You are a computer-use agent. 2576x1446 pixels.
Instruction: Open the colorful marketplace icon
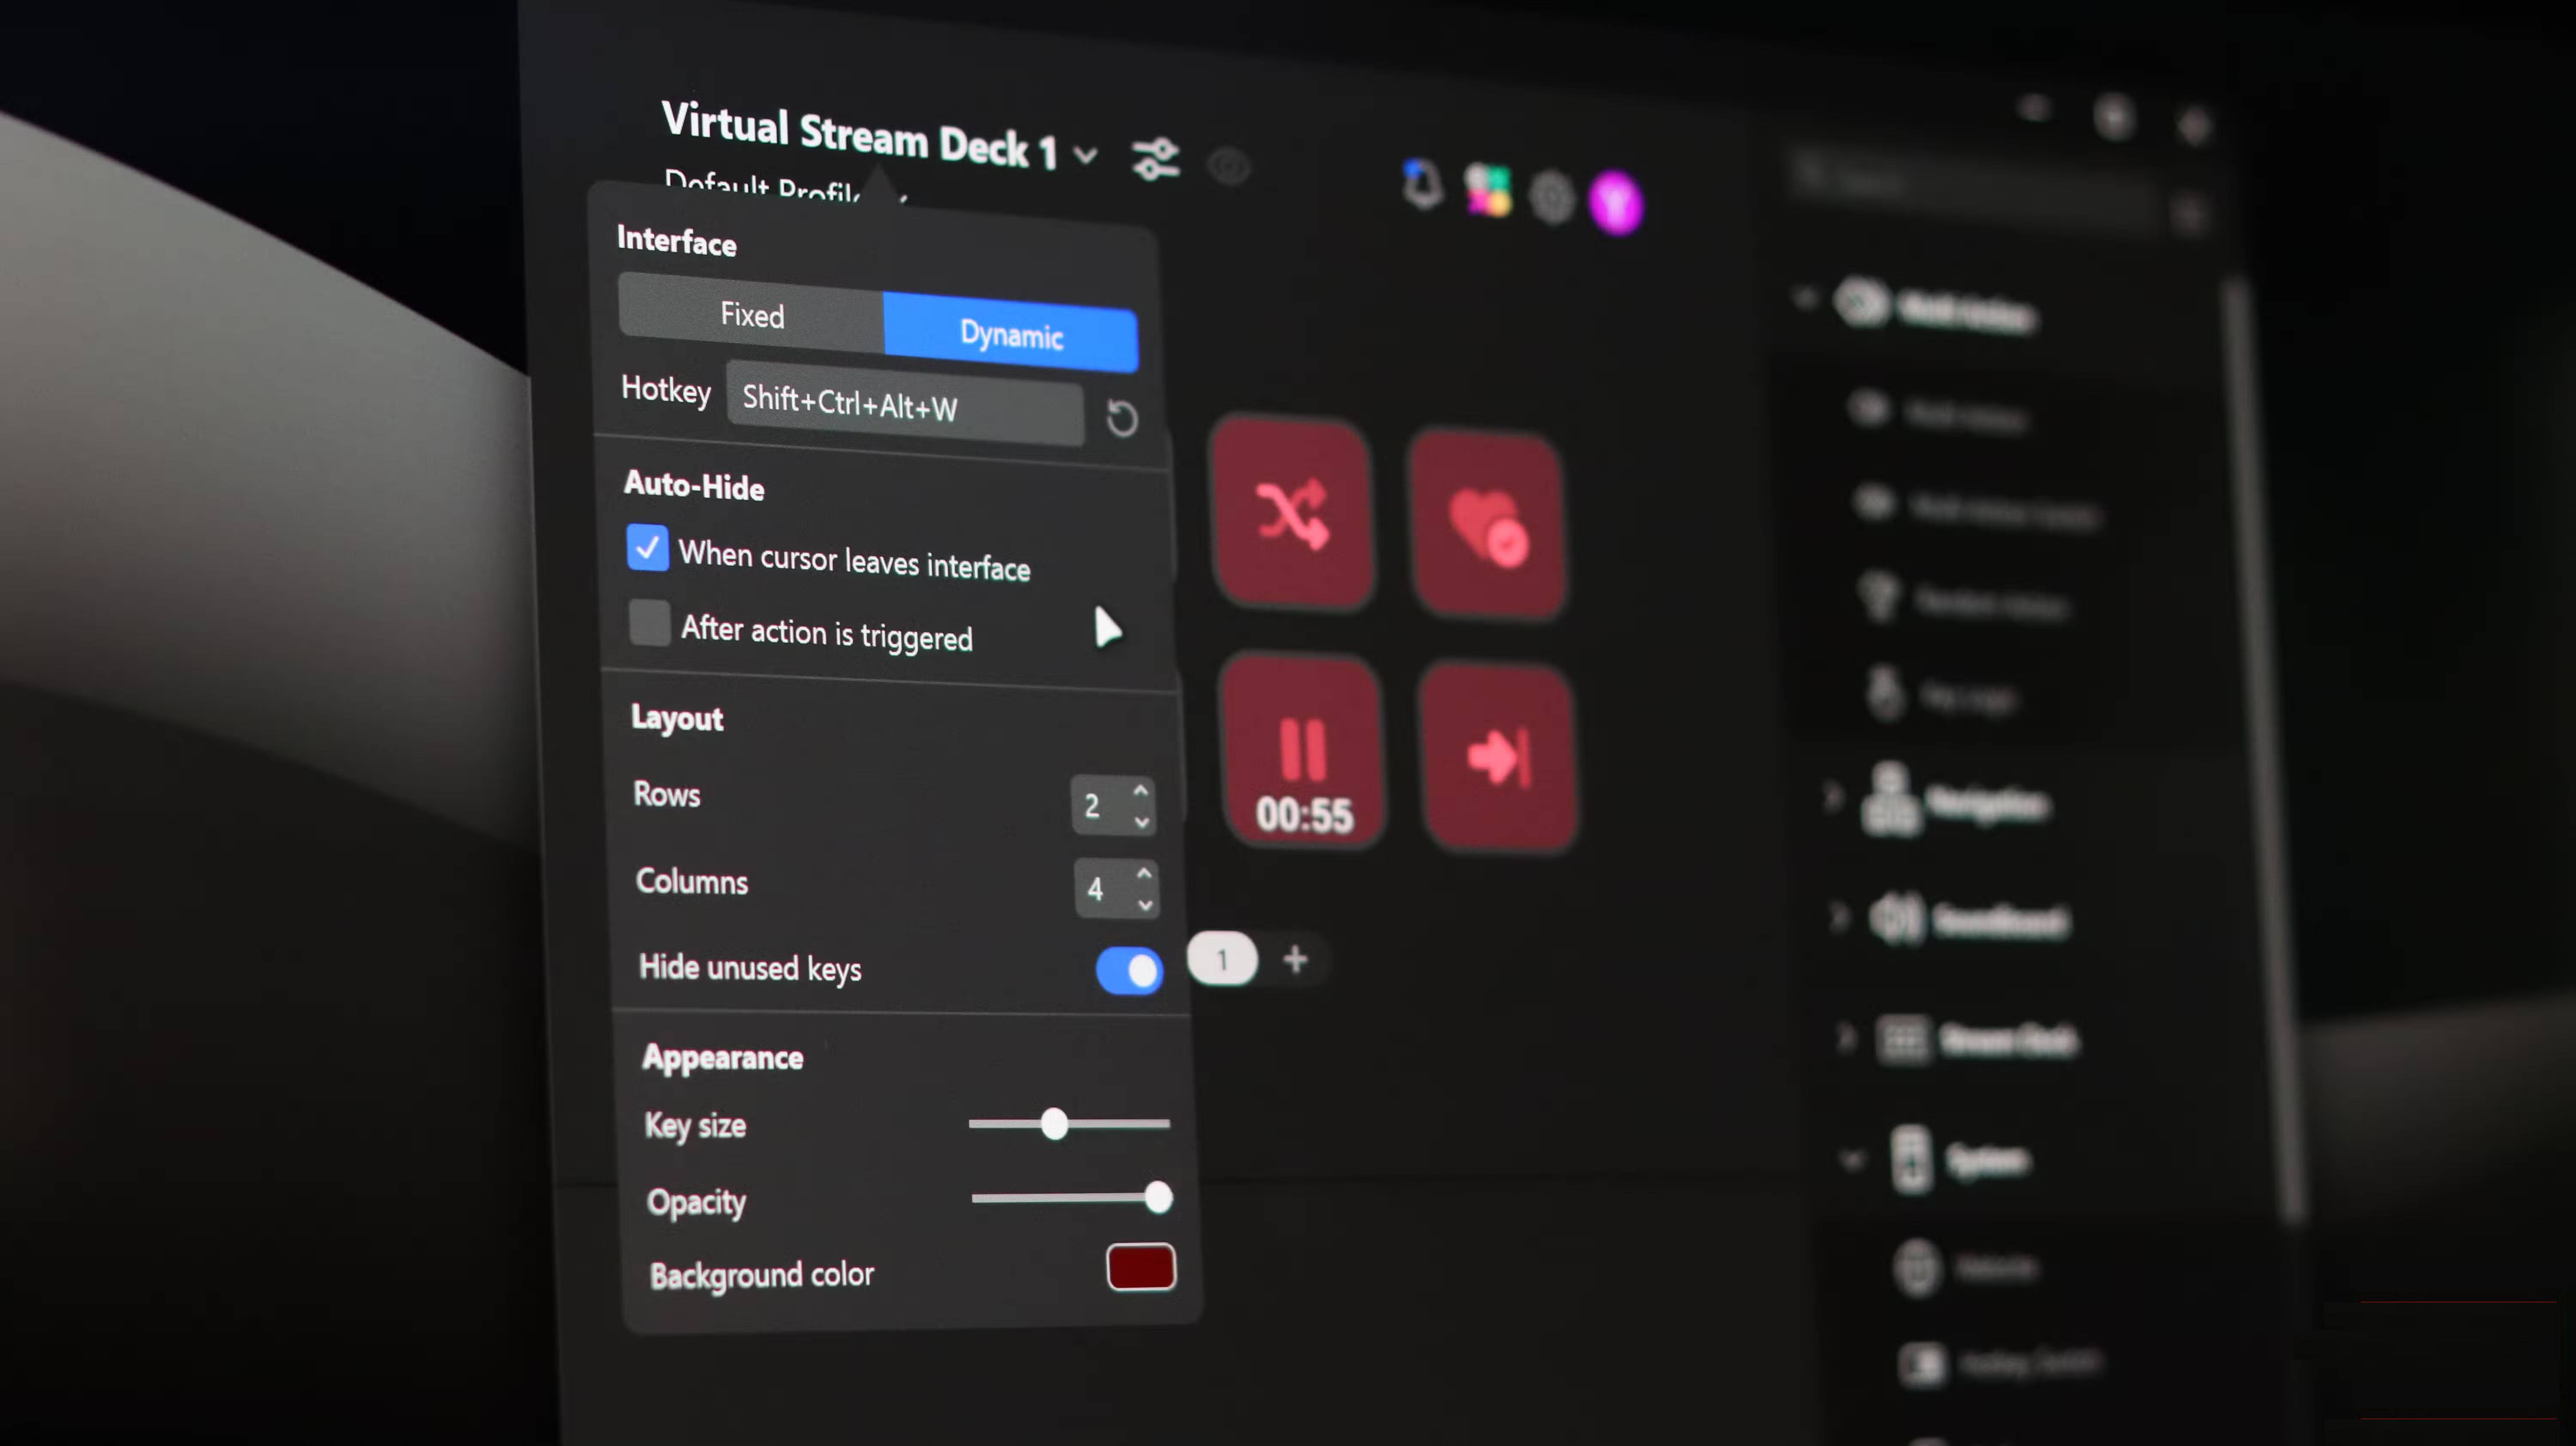1487,191
